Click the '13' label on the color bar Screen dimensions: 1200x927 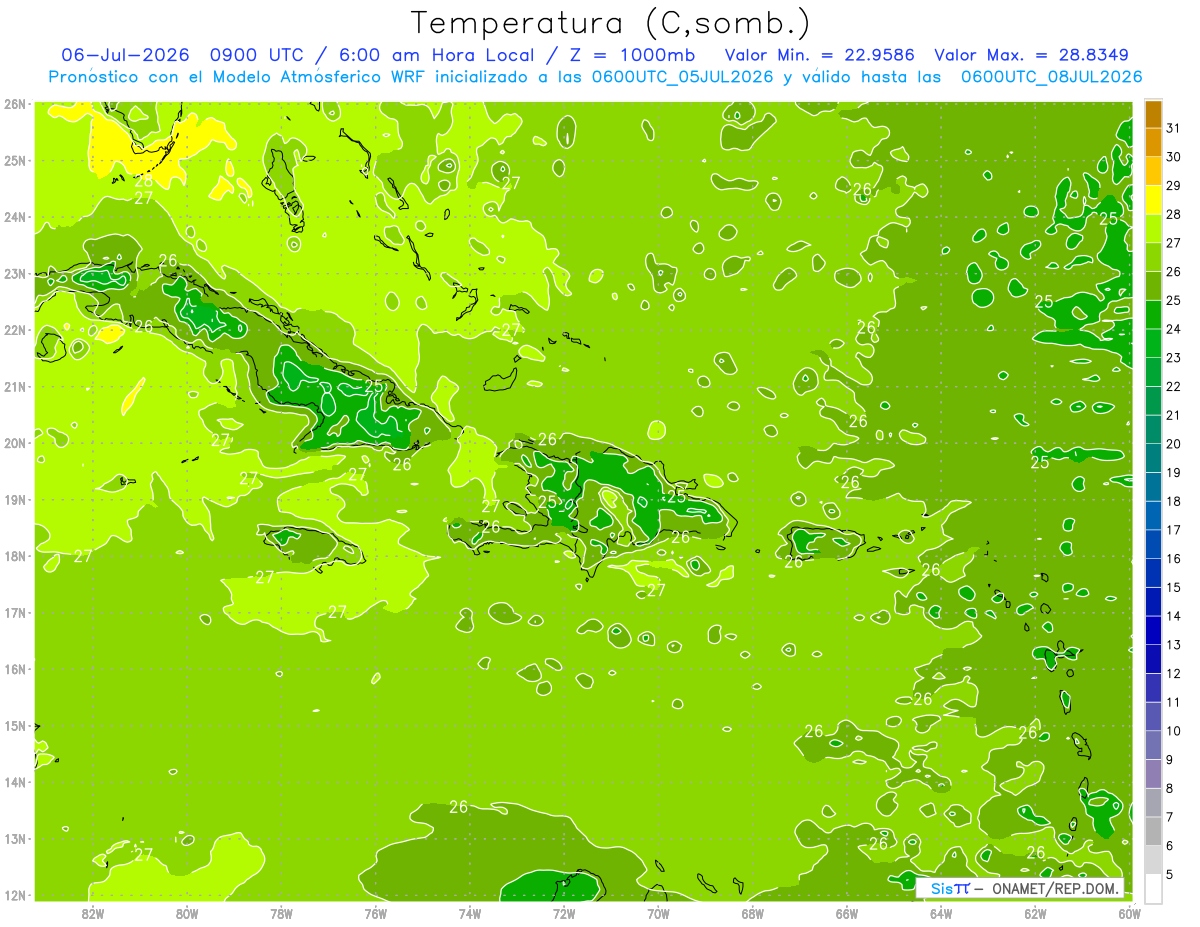point(1174,644)
